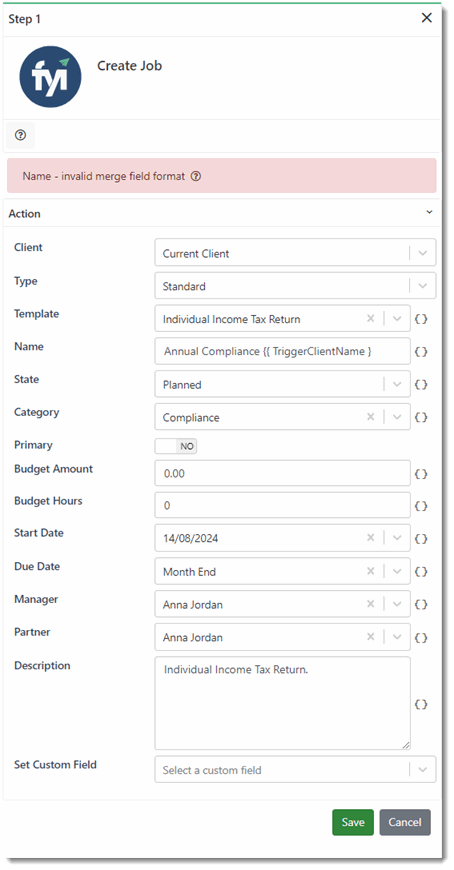The width and height of the screenshot is (454, 870).
Task: Open the Client dropdown
Action: 295,253
